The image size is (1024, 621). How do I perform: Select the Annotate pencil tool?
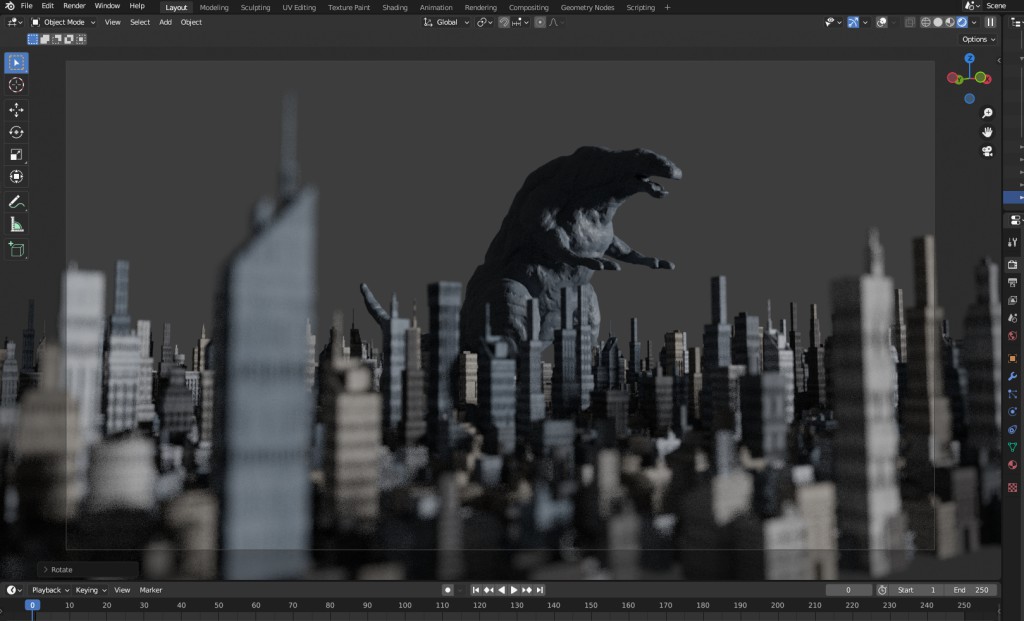point(16,202)
